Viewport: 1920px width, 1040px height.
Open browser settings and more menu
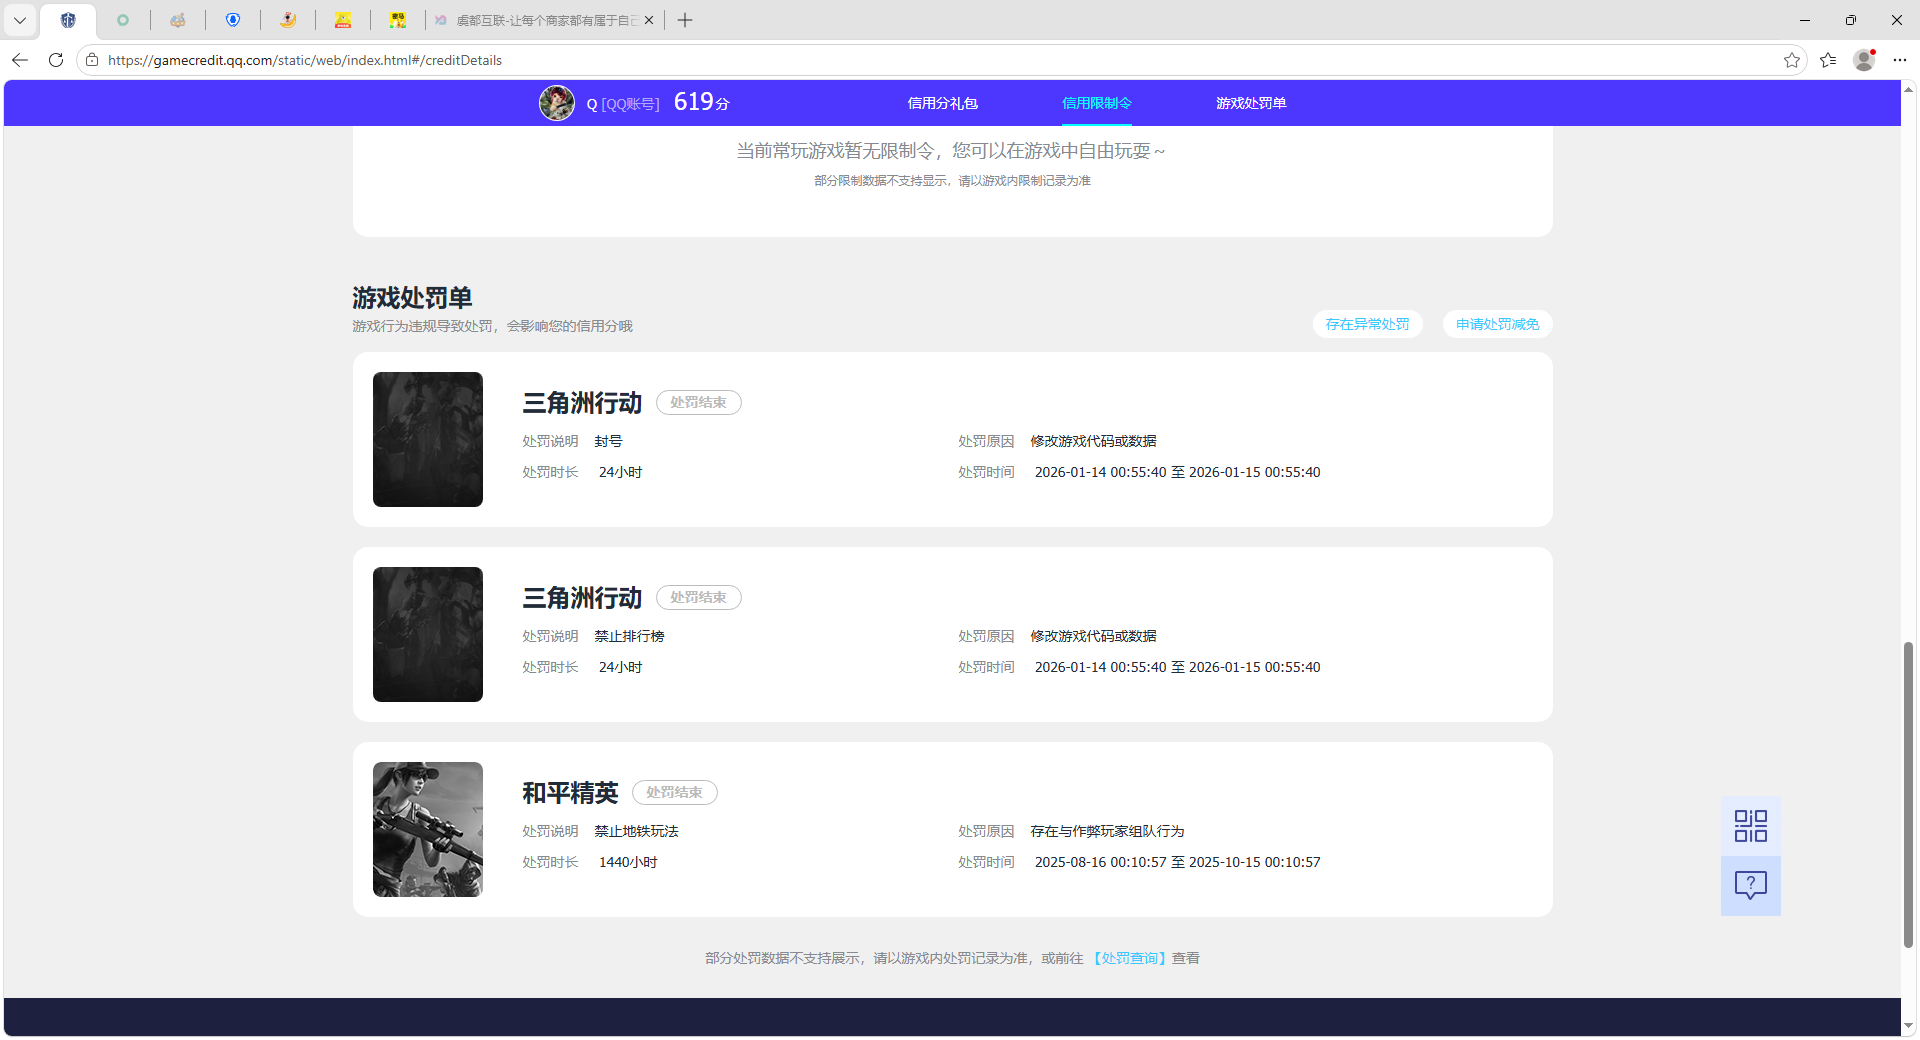coord(1900,60)
